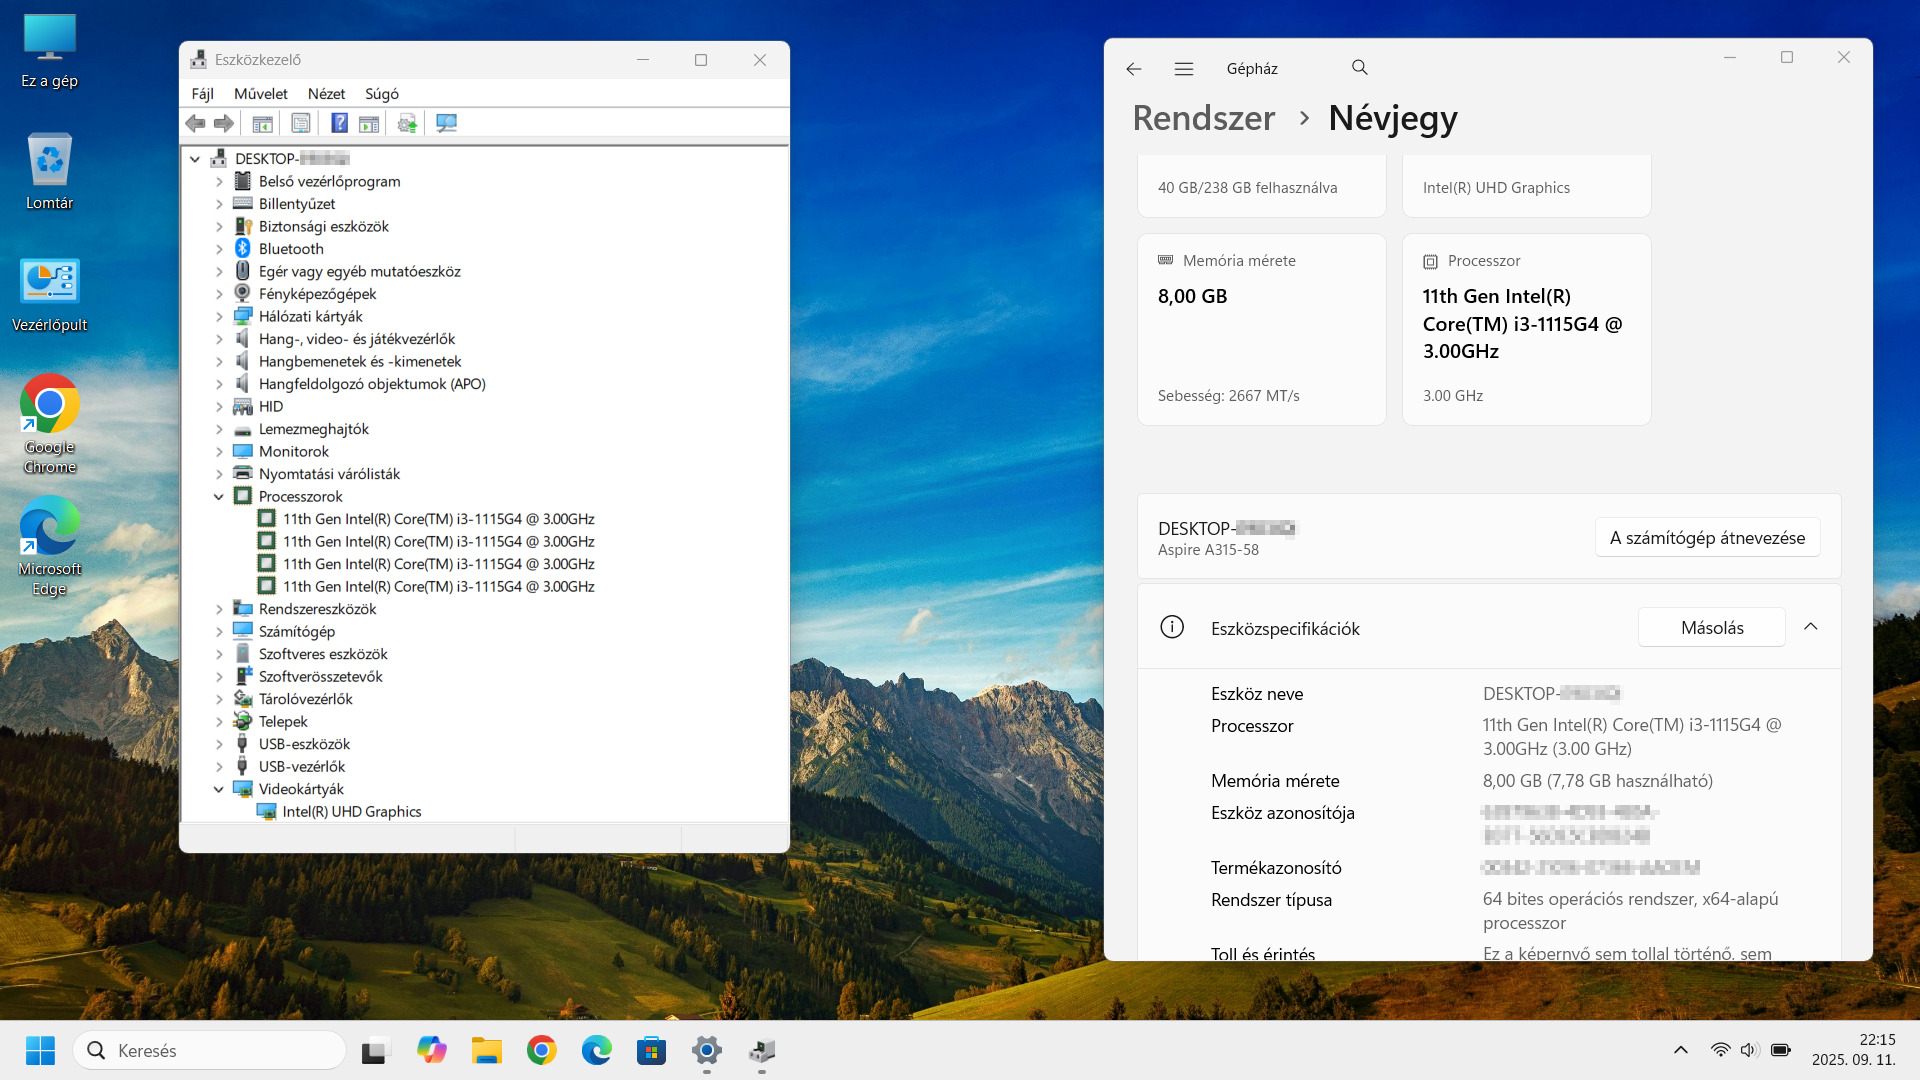Open the Settings hamburger navigation menu
Viewport: 1920px width, 1080px height.
1184,69
